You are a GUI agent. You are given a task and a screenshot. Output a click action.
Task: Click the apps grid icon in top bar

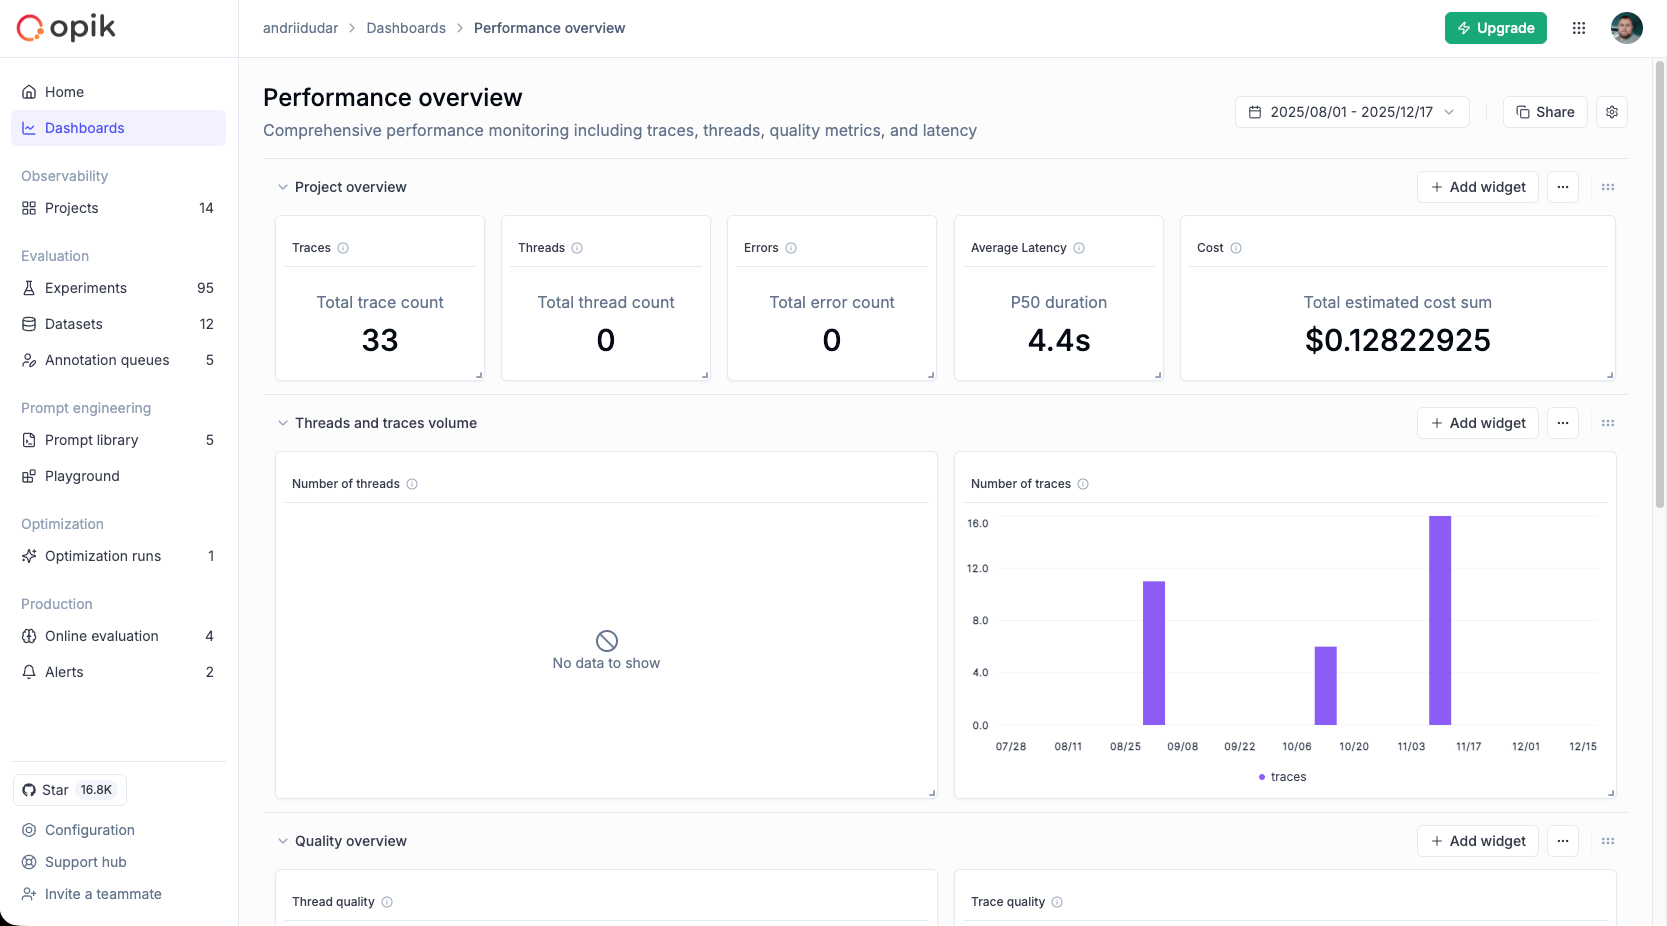pos(1580,28)
